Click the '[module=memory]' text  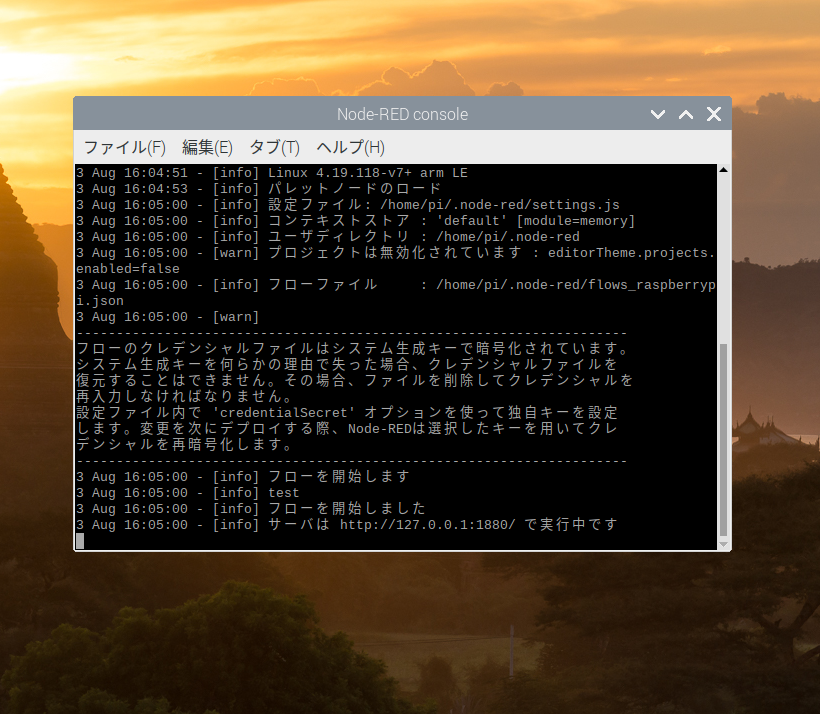click(x=576, y=221)
